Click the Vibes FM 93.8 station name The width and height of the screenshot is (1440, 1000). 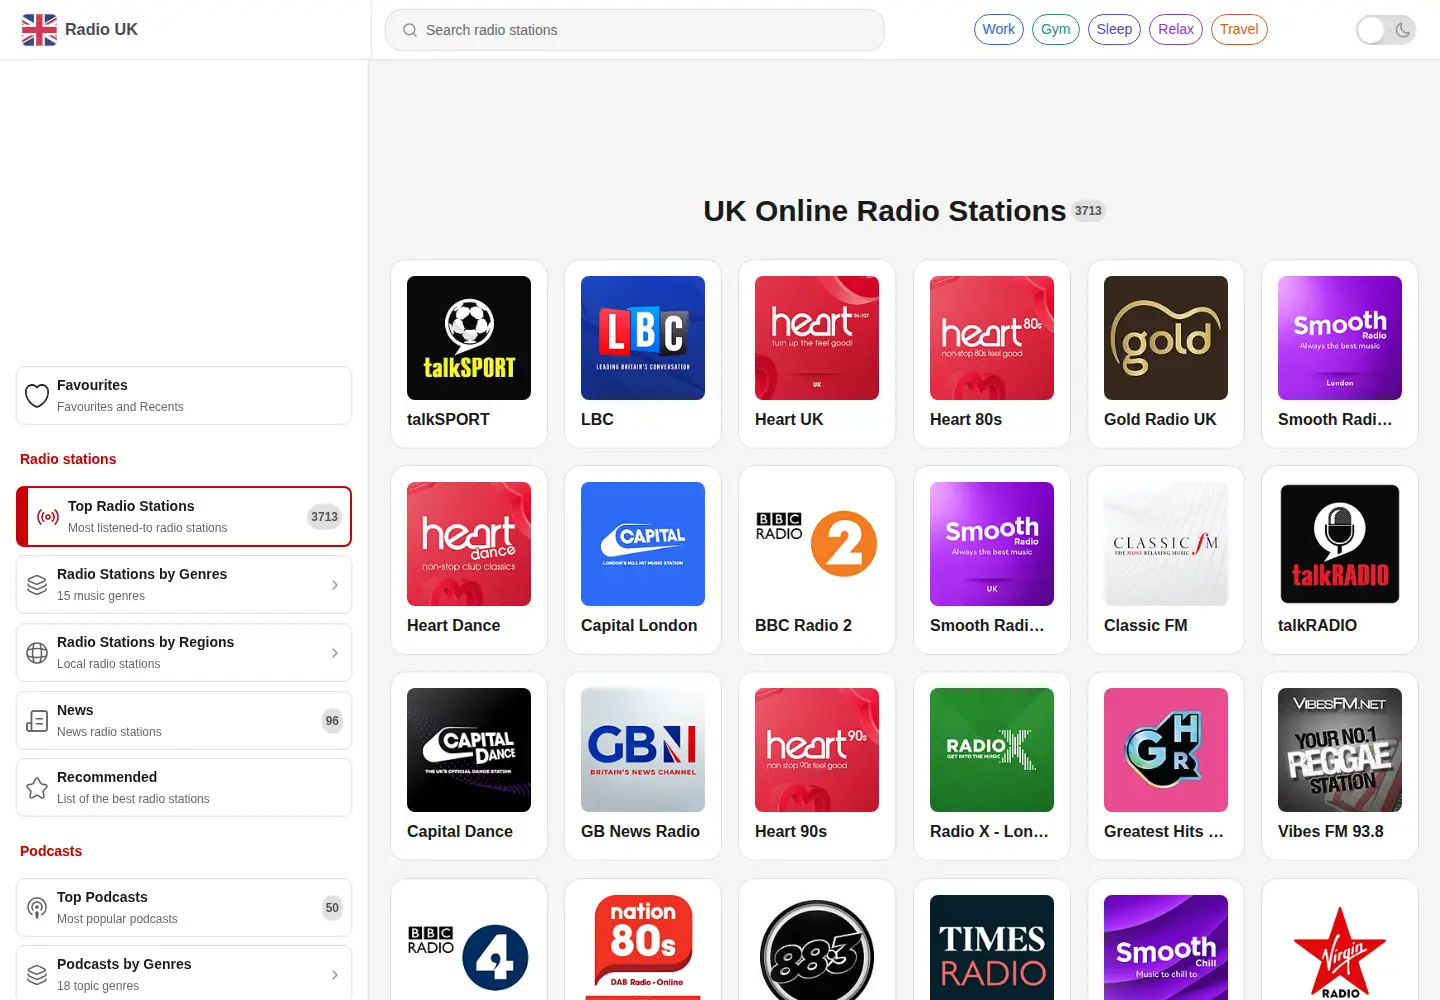click(1331, 832)
